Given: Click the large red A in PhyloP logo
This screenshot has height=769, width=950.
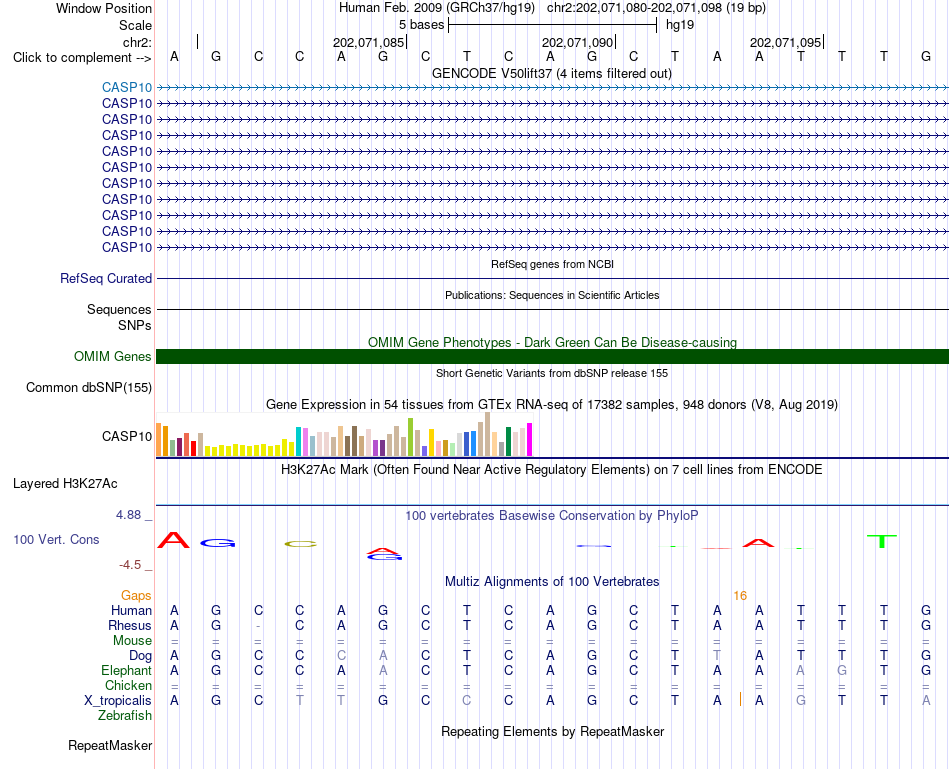Looking at the screenshot, I should click(173, 540).
